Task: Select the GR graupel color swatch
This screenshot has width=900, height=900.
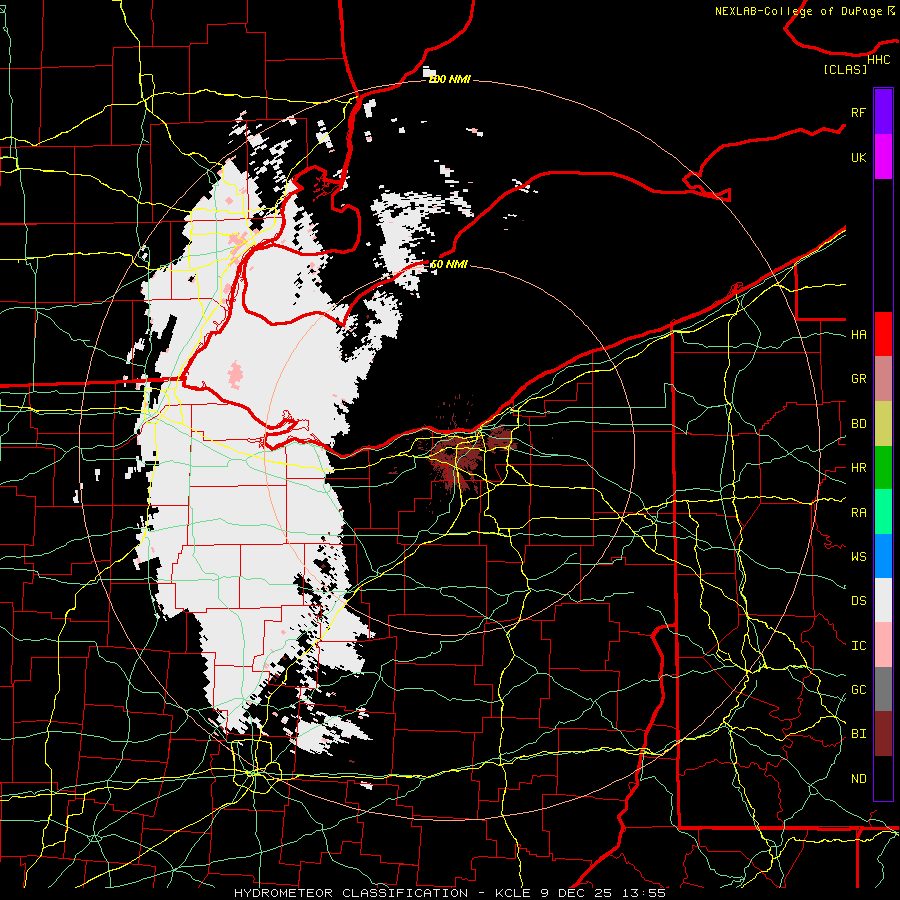Action: [883, 379]
